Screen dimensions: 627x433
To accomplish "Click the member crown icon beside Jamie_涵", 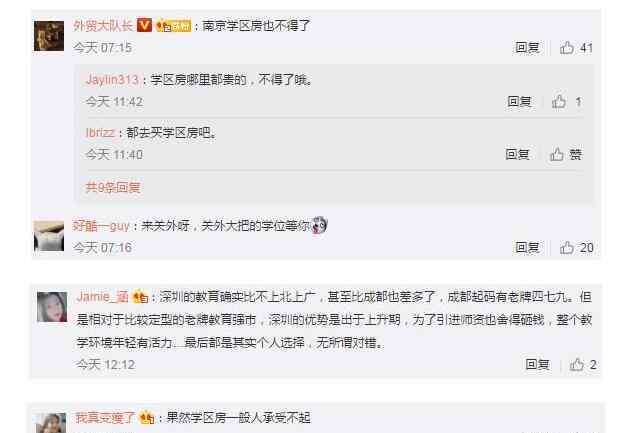I will point(140,297).
